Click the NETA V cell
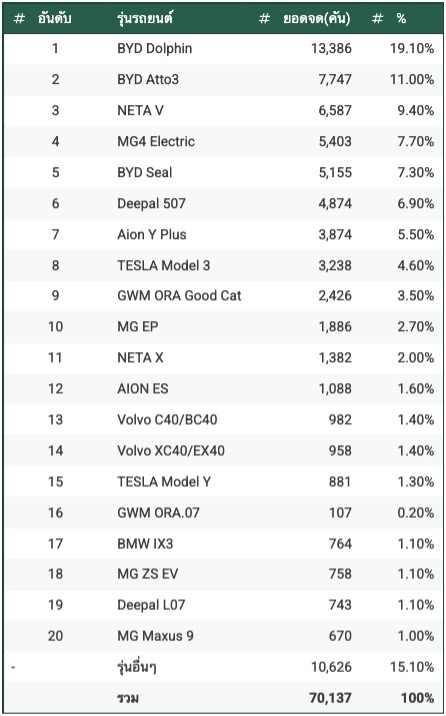This screenshot has width=446, height=716. 140,111
